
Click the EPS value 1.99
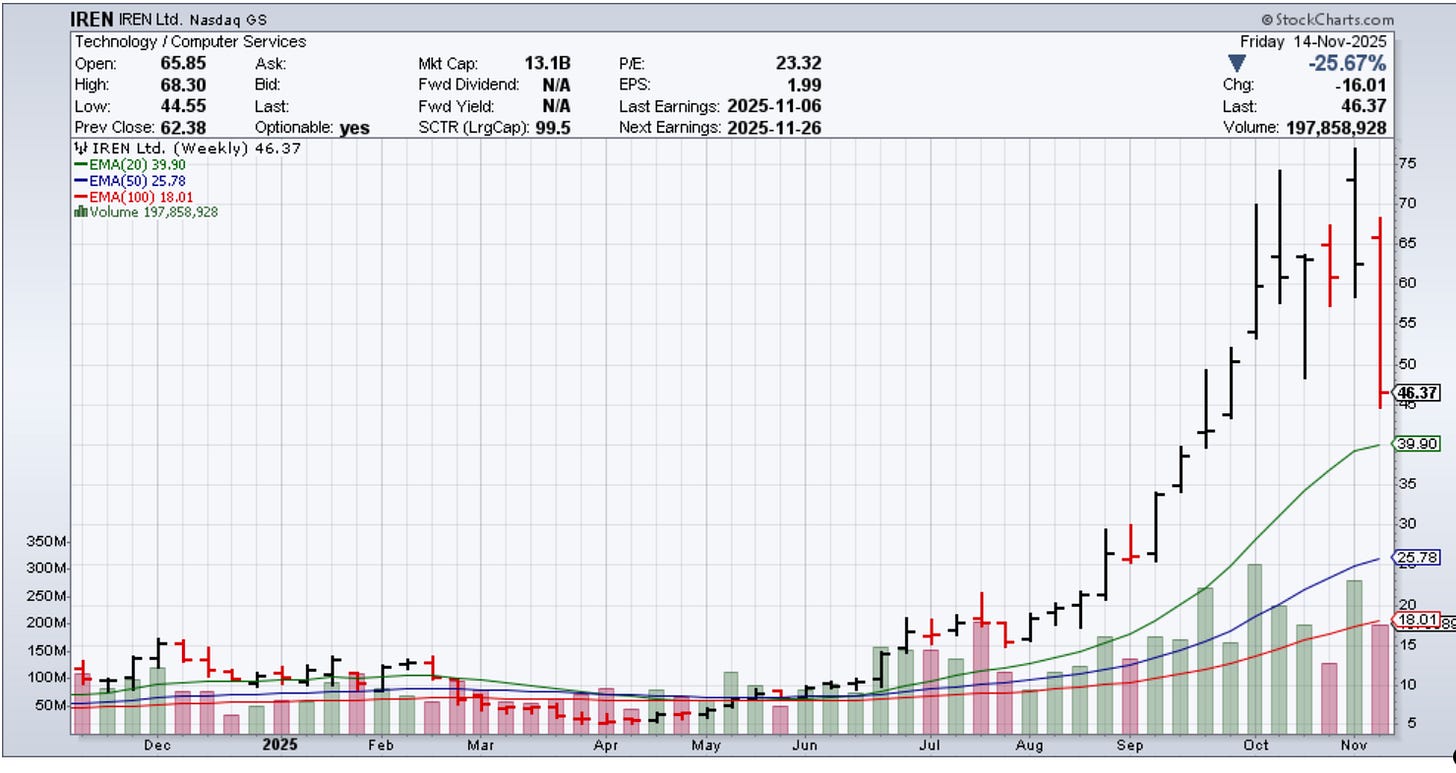[805, 85]
